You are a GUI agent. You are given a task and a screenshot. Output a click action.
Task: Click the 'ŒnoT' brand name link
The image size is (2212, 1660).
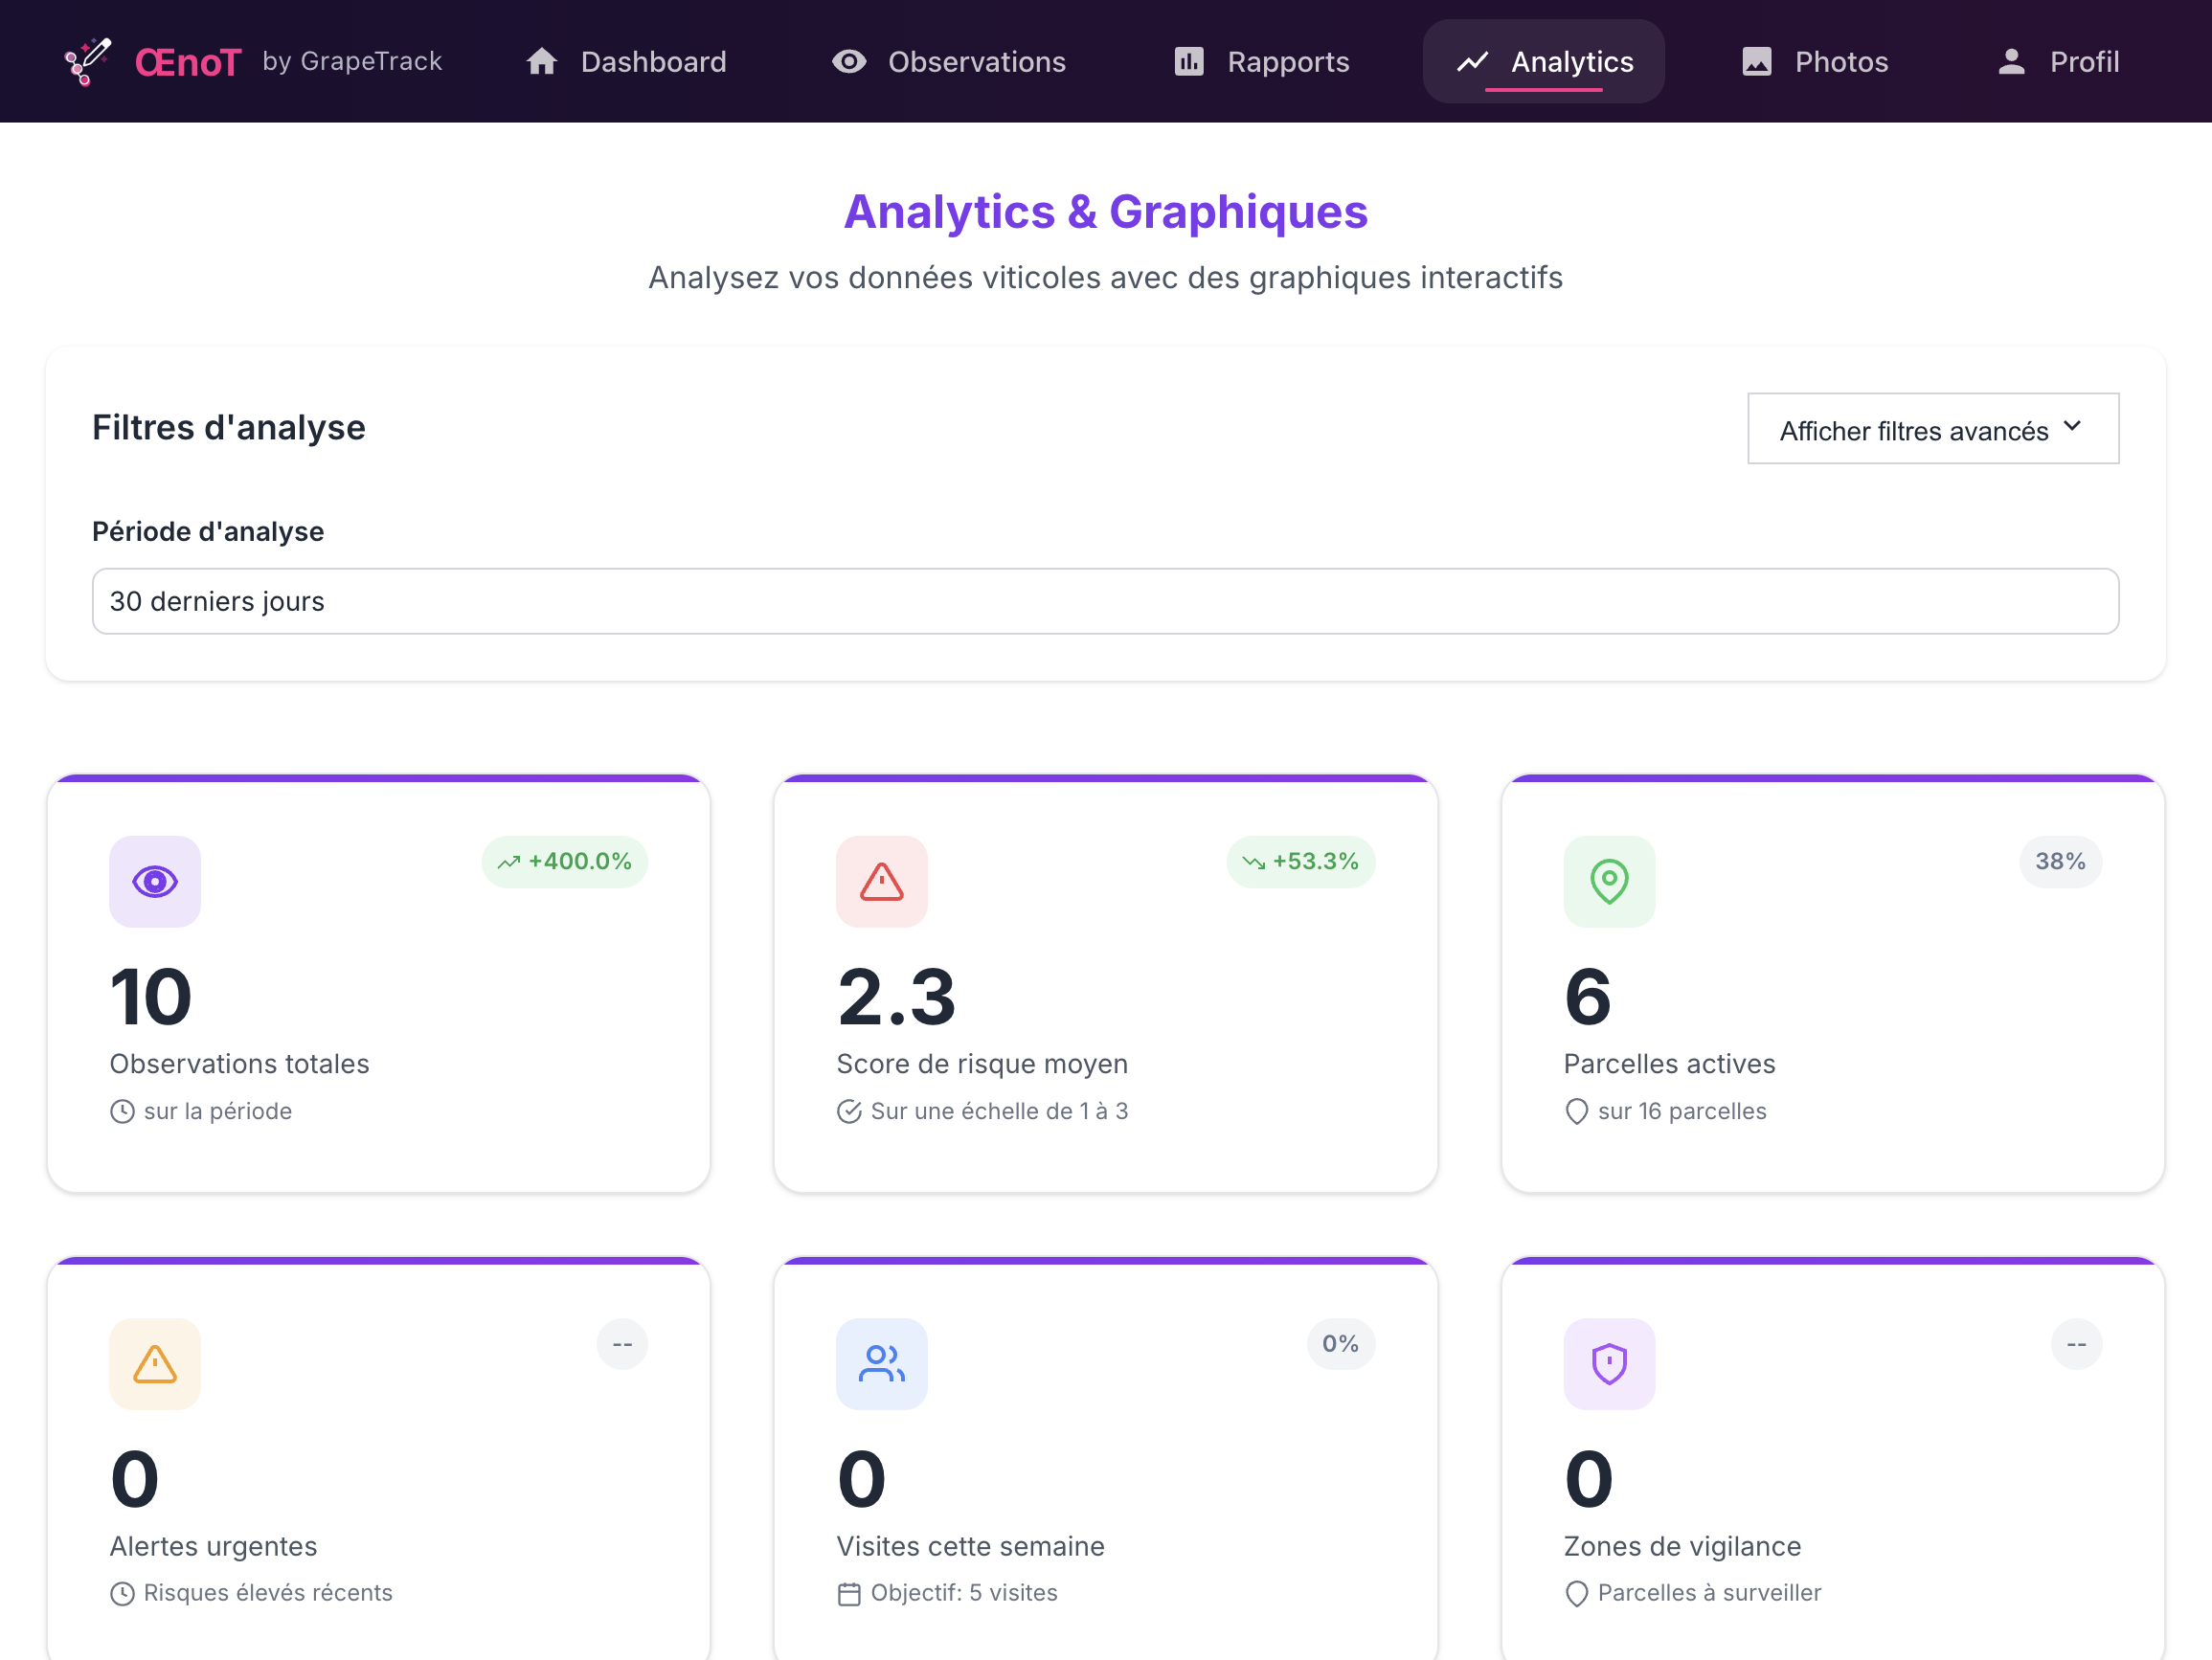(188, 62)
